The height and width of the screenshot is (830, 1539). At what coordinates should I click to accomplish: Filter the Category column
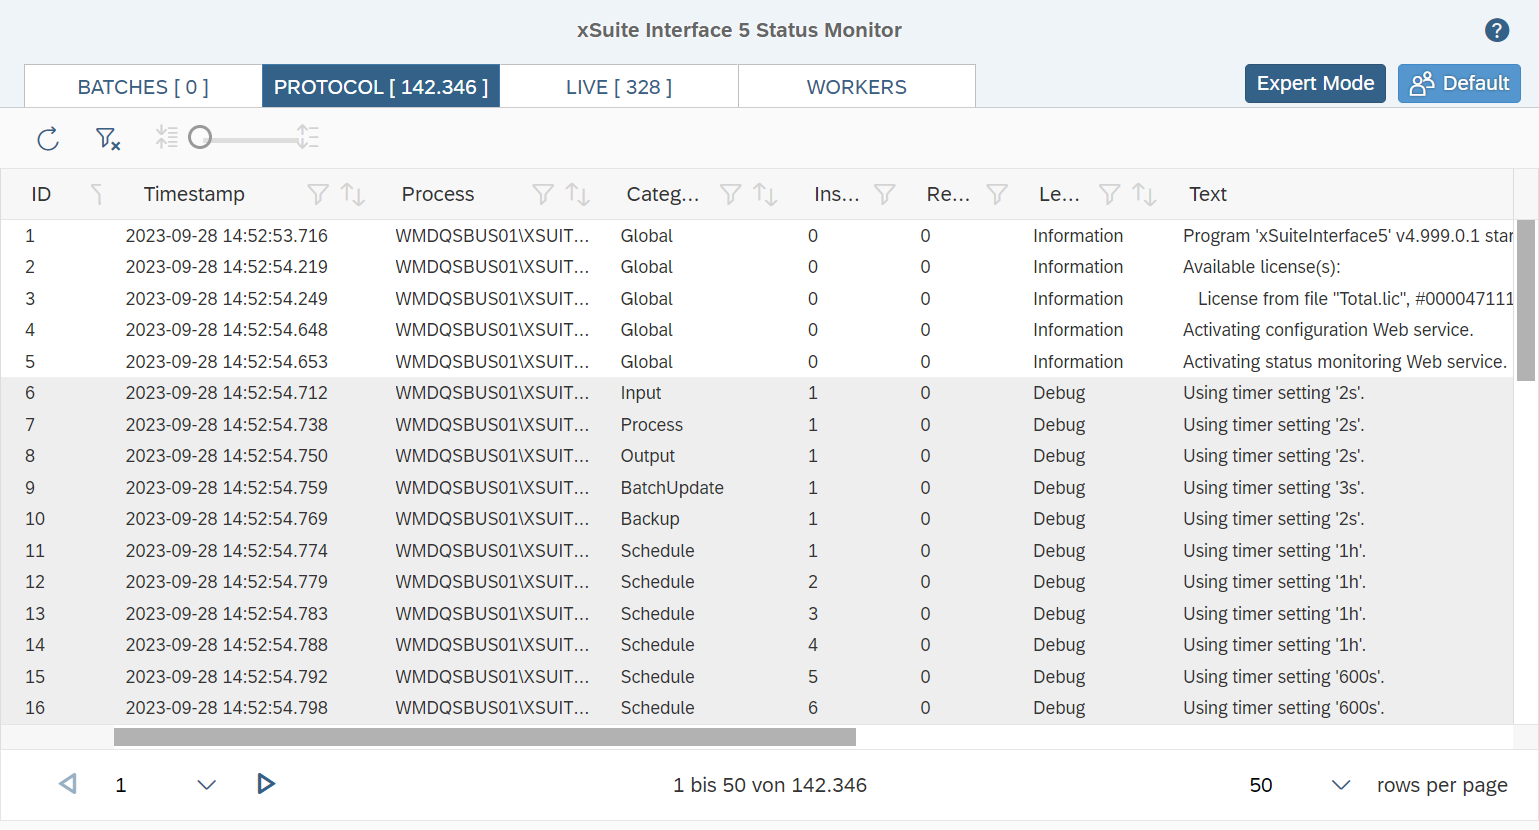click(730, 194)
